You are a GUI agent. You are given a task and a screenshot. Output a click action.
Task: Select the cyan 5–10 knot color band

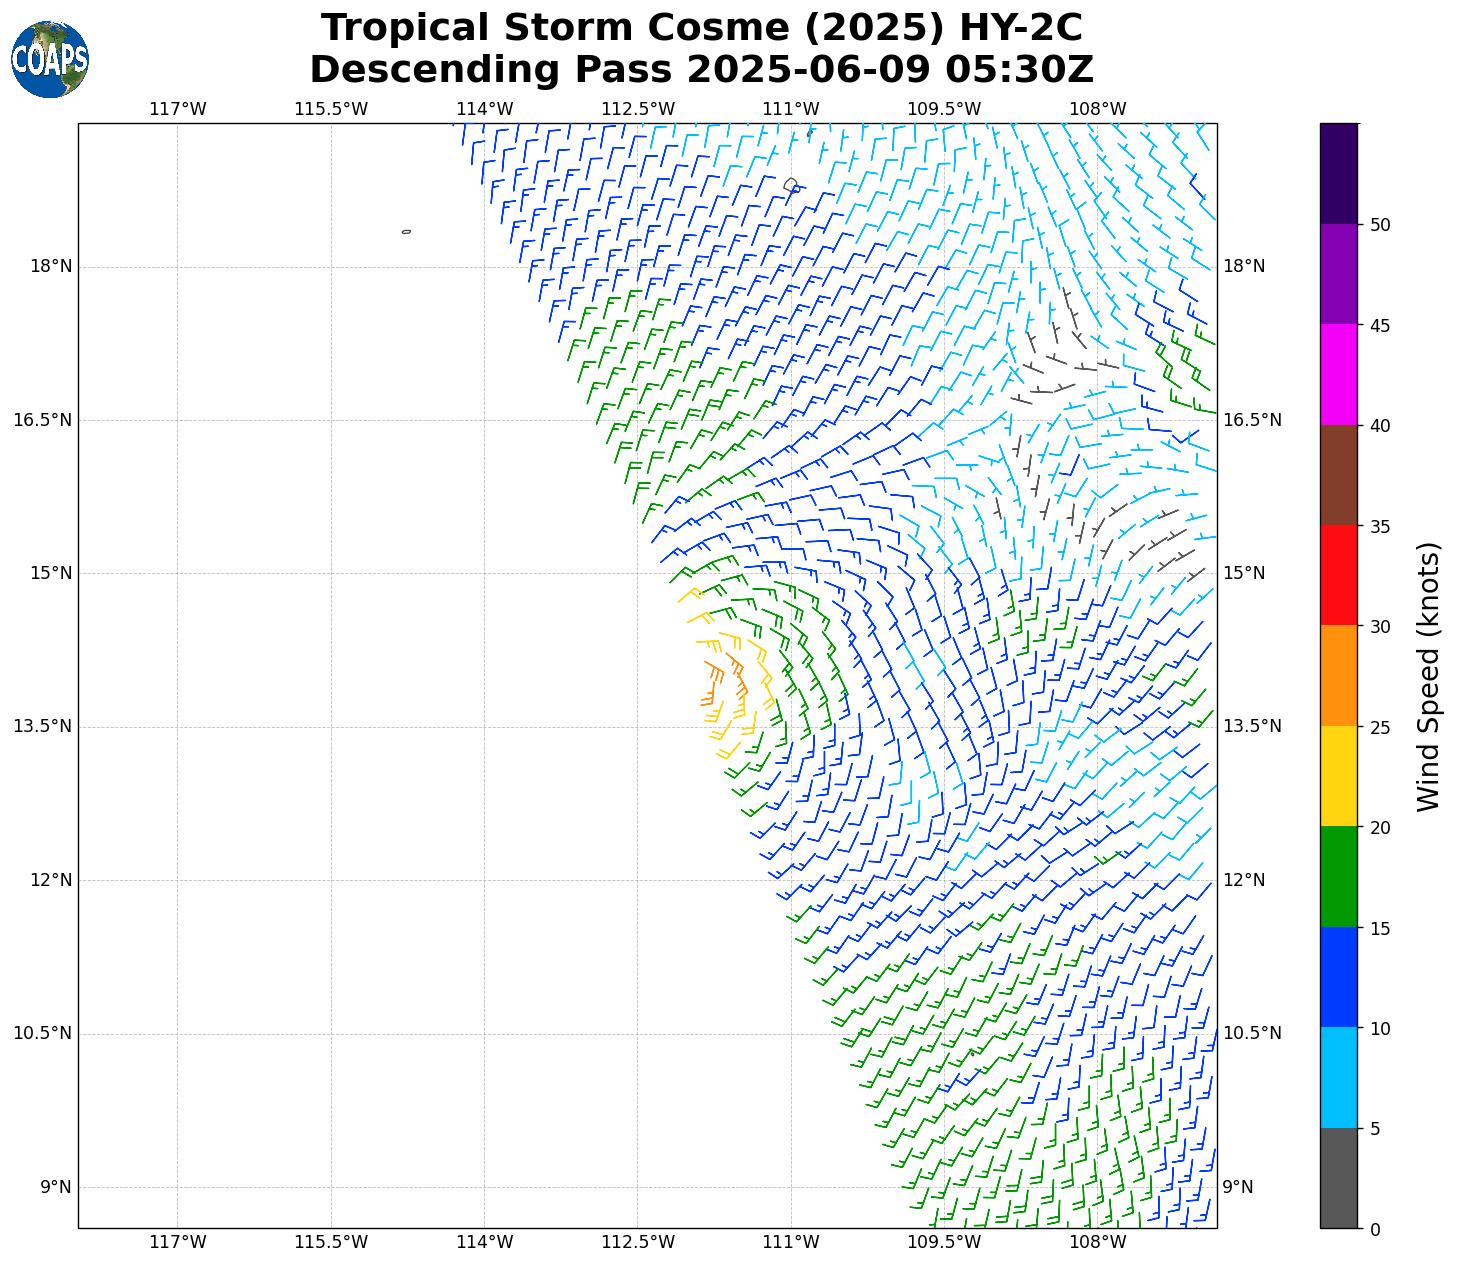coord(1338,1077)
